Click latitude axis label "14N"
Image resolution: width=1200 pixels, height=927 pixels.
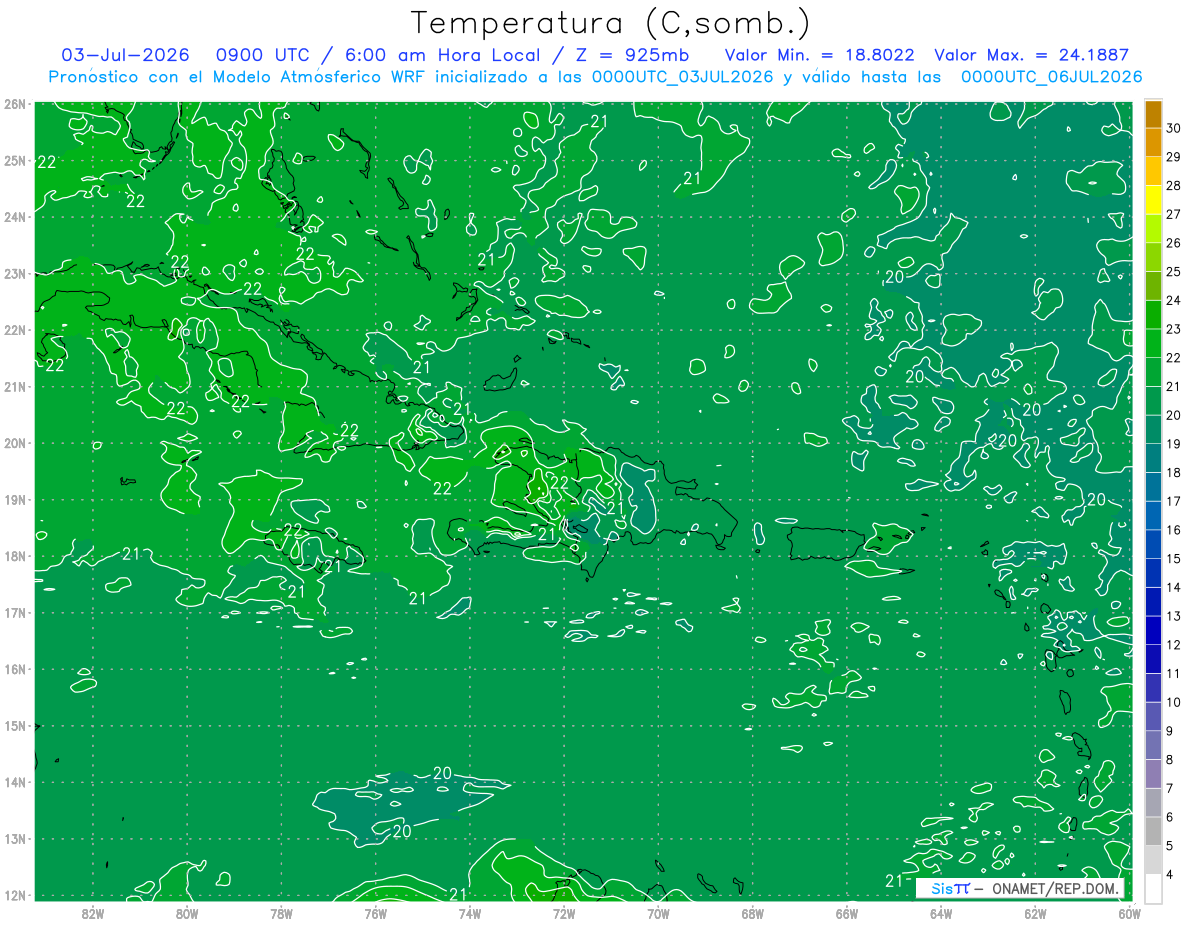coord(15,782)
